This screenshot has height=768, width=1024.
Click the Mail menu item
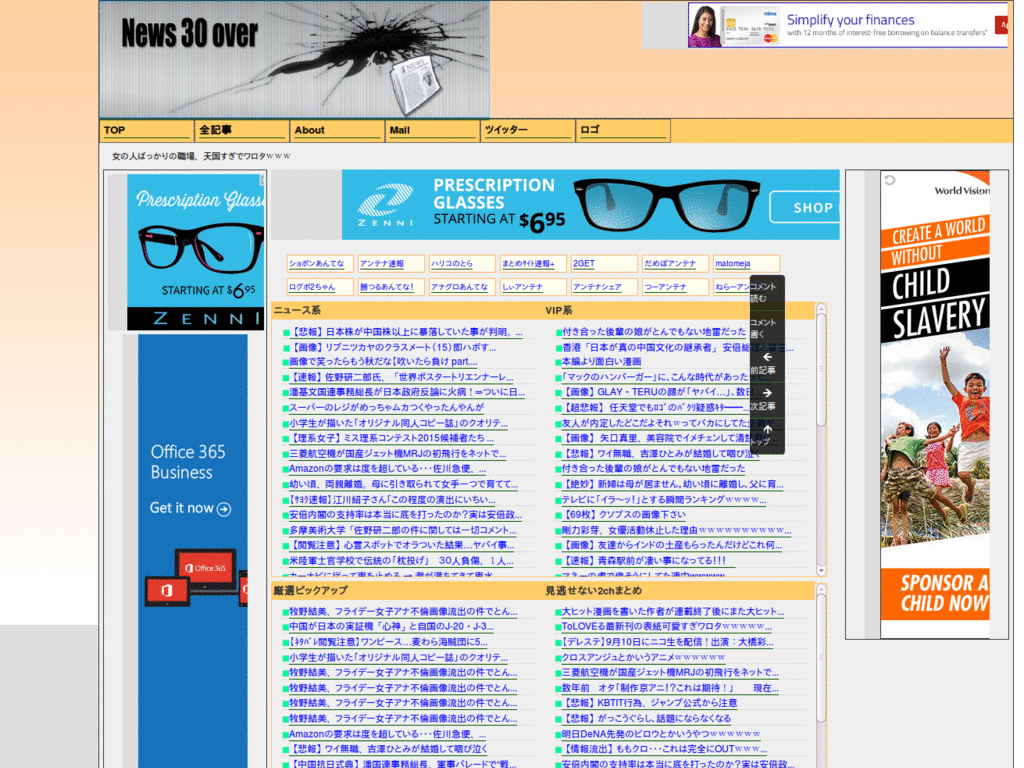431,130
